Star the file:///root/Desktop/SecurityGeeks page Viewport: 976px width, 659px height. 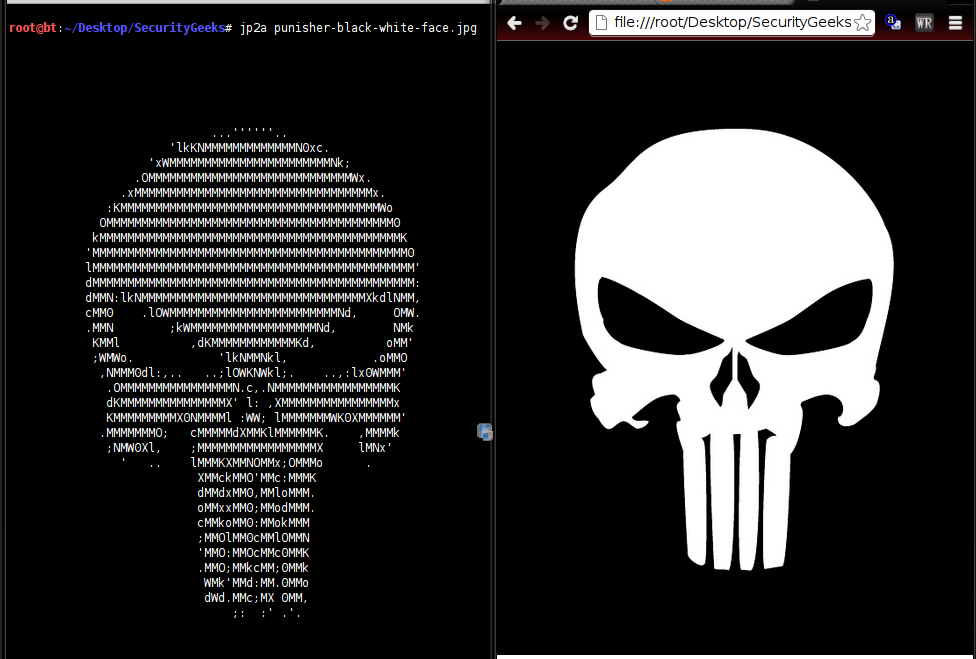point(862,21)
